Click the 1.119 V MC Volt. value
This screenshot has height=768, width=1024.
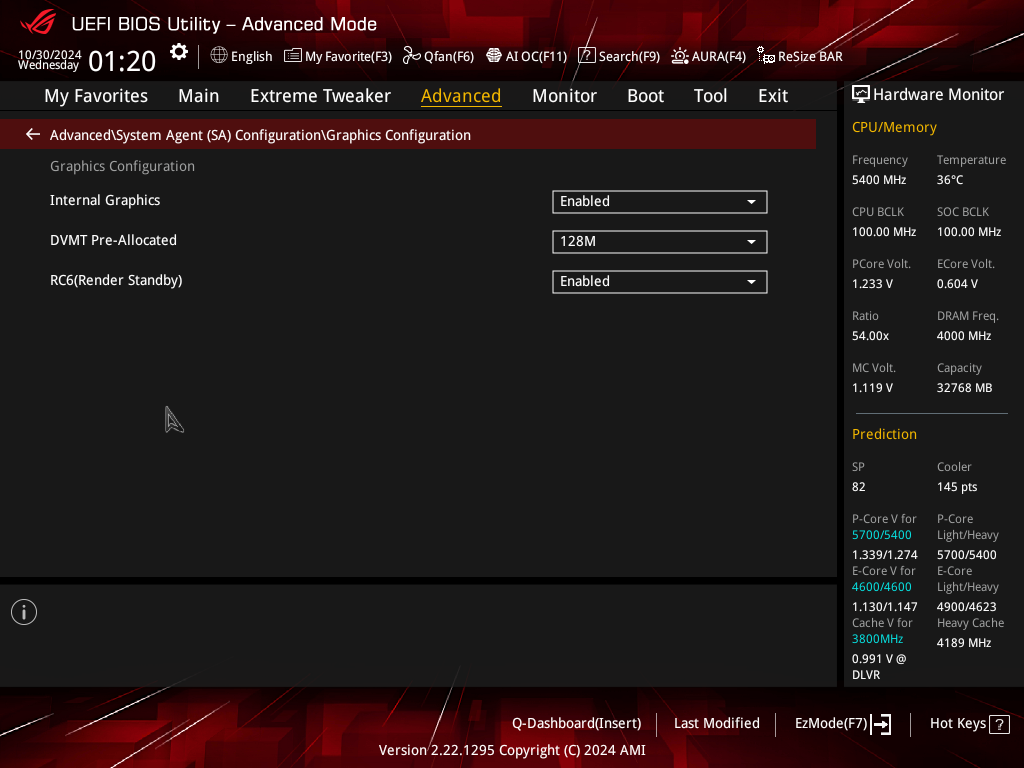pos(872,389)
